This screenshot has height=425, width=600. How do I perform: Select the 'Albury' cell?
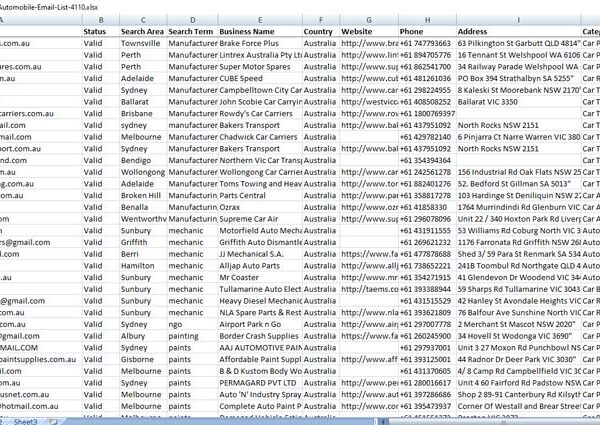pyautogui.click(x=143, y=336)
